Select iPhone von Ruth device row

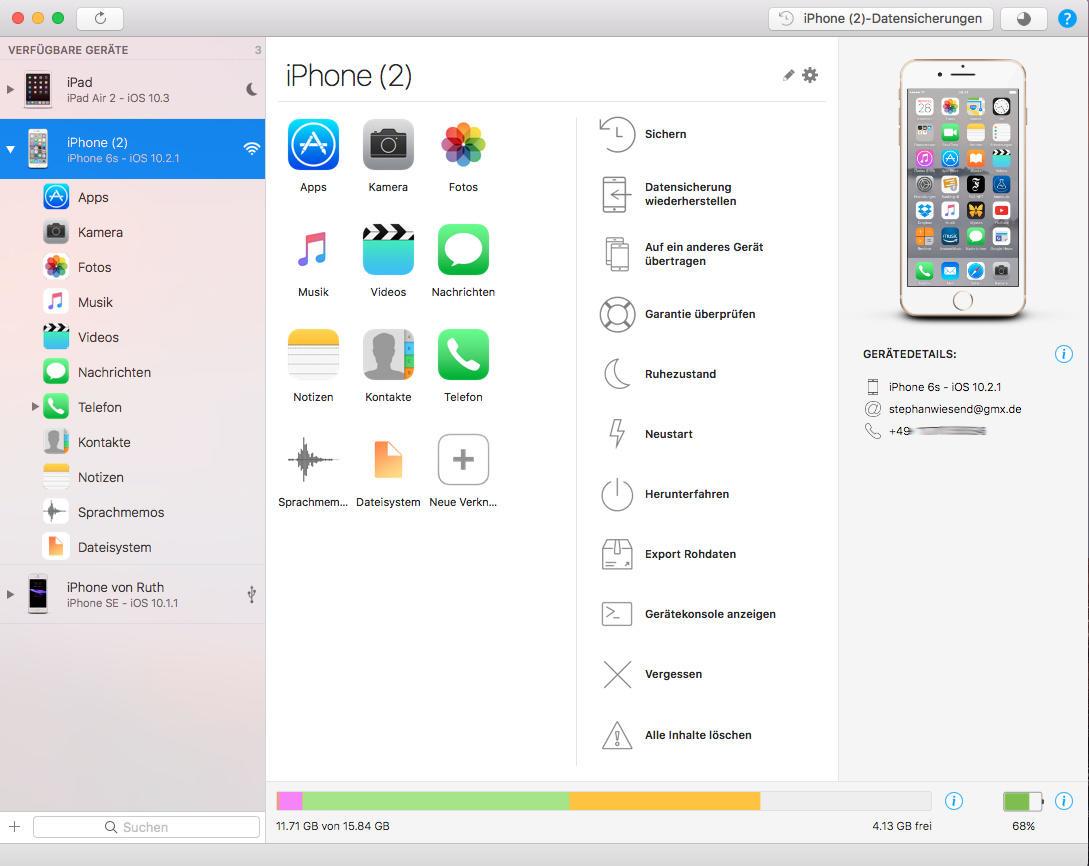(132, 594)
